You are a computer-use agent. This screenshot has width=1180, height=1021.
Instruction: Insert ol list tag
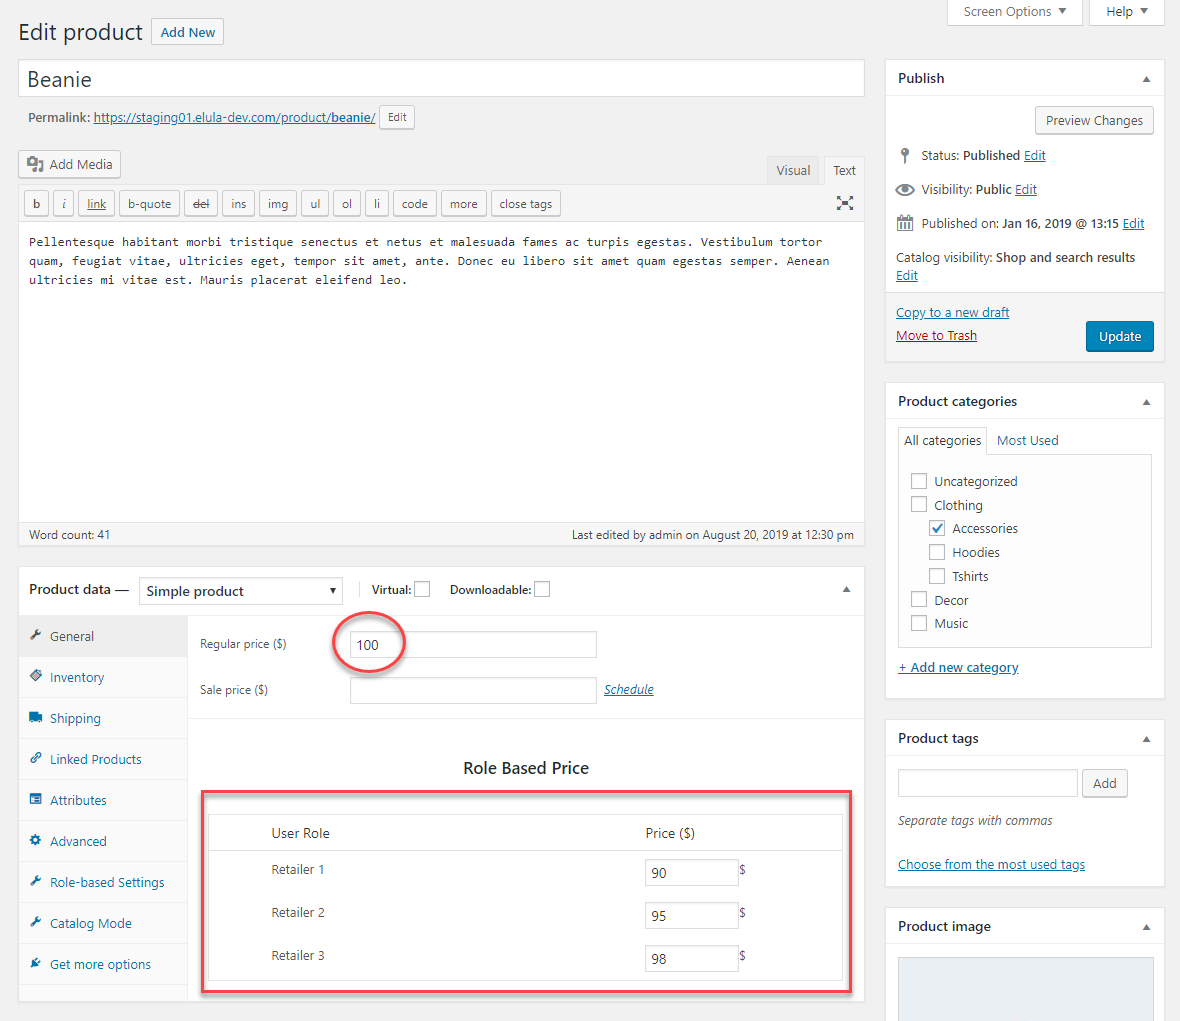[347, 204]
